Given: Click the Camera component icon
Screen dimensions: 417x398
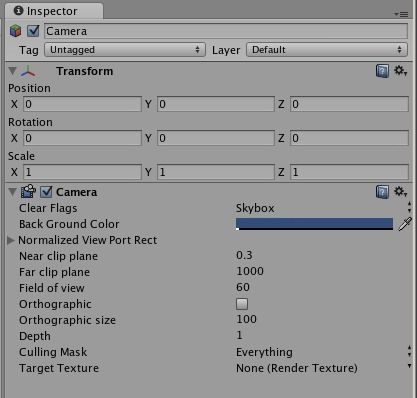Looking at the screenshot, I should 28,191.
